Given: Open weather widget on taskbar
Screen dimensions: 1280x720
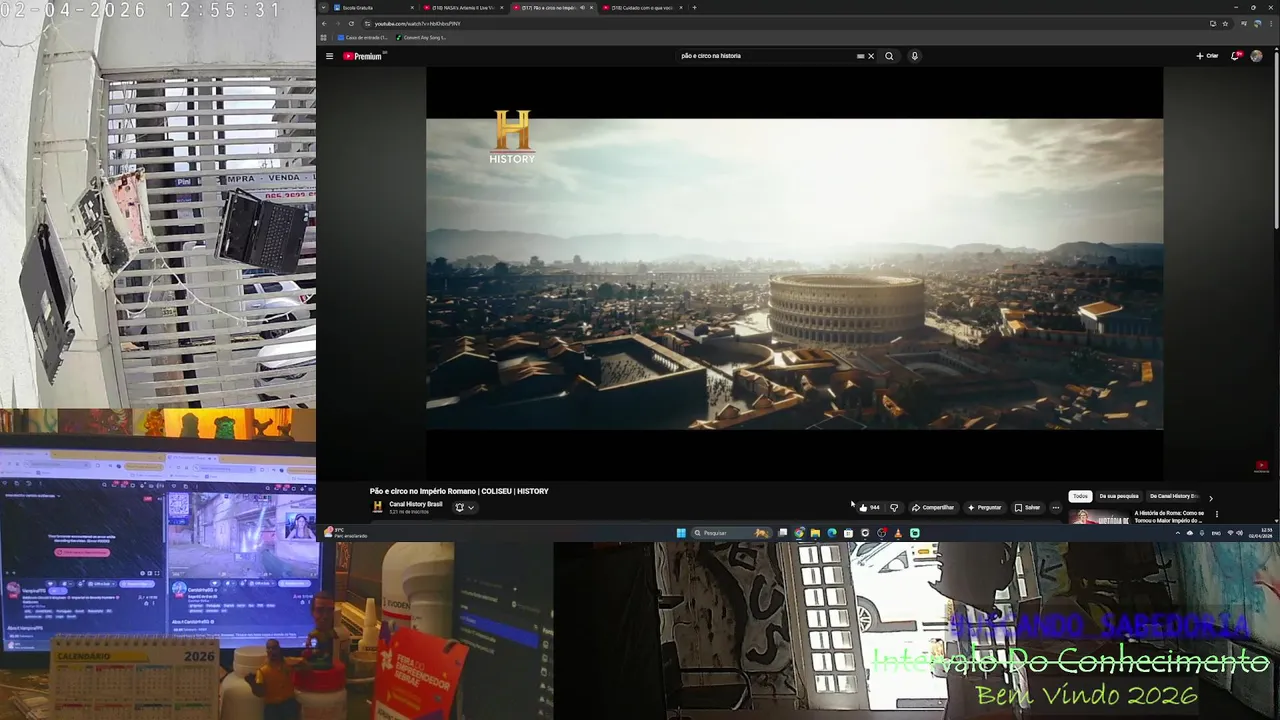Looking at the screenshot, I should click(x=344, y=533).
